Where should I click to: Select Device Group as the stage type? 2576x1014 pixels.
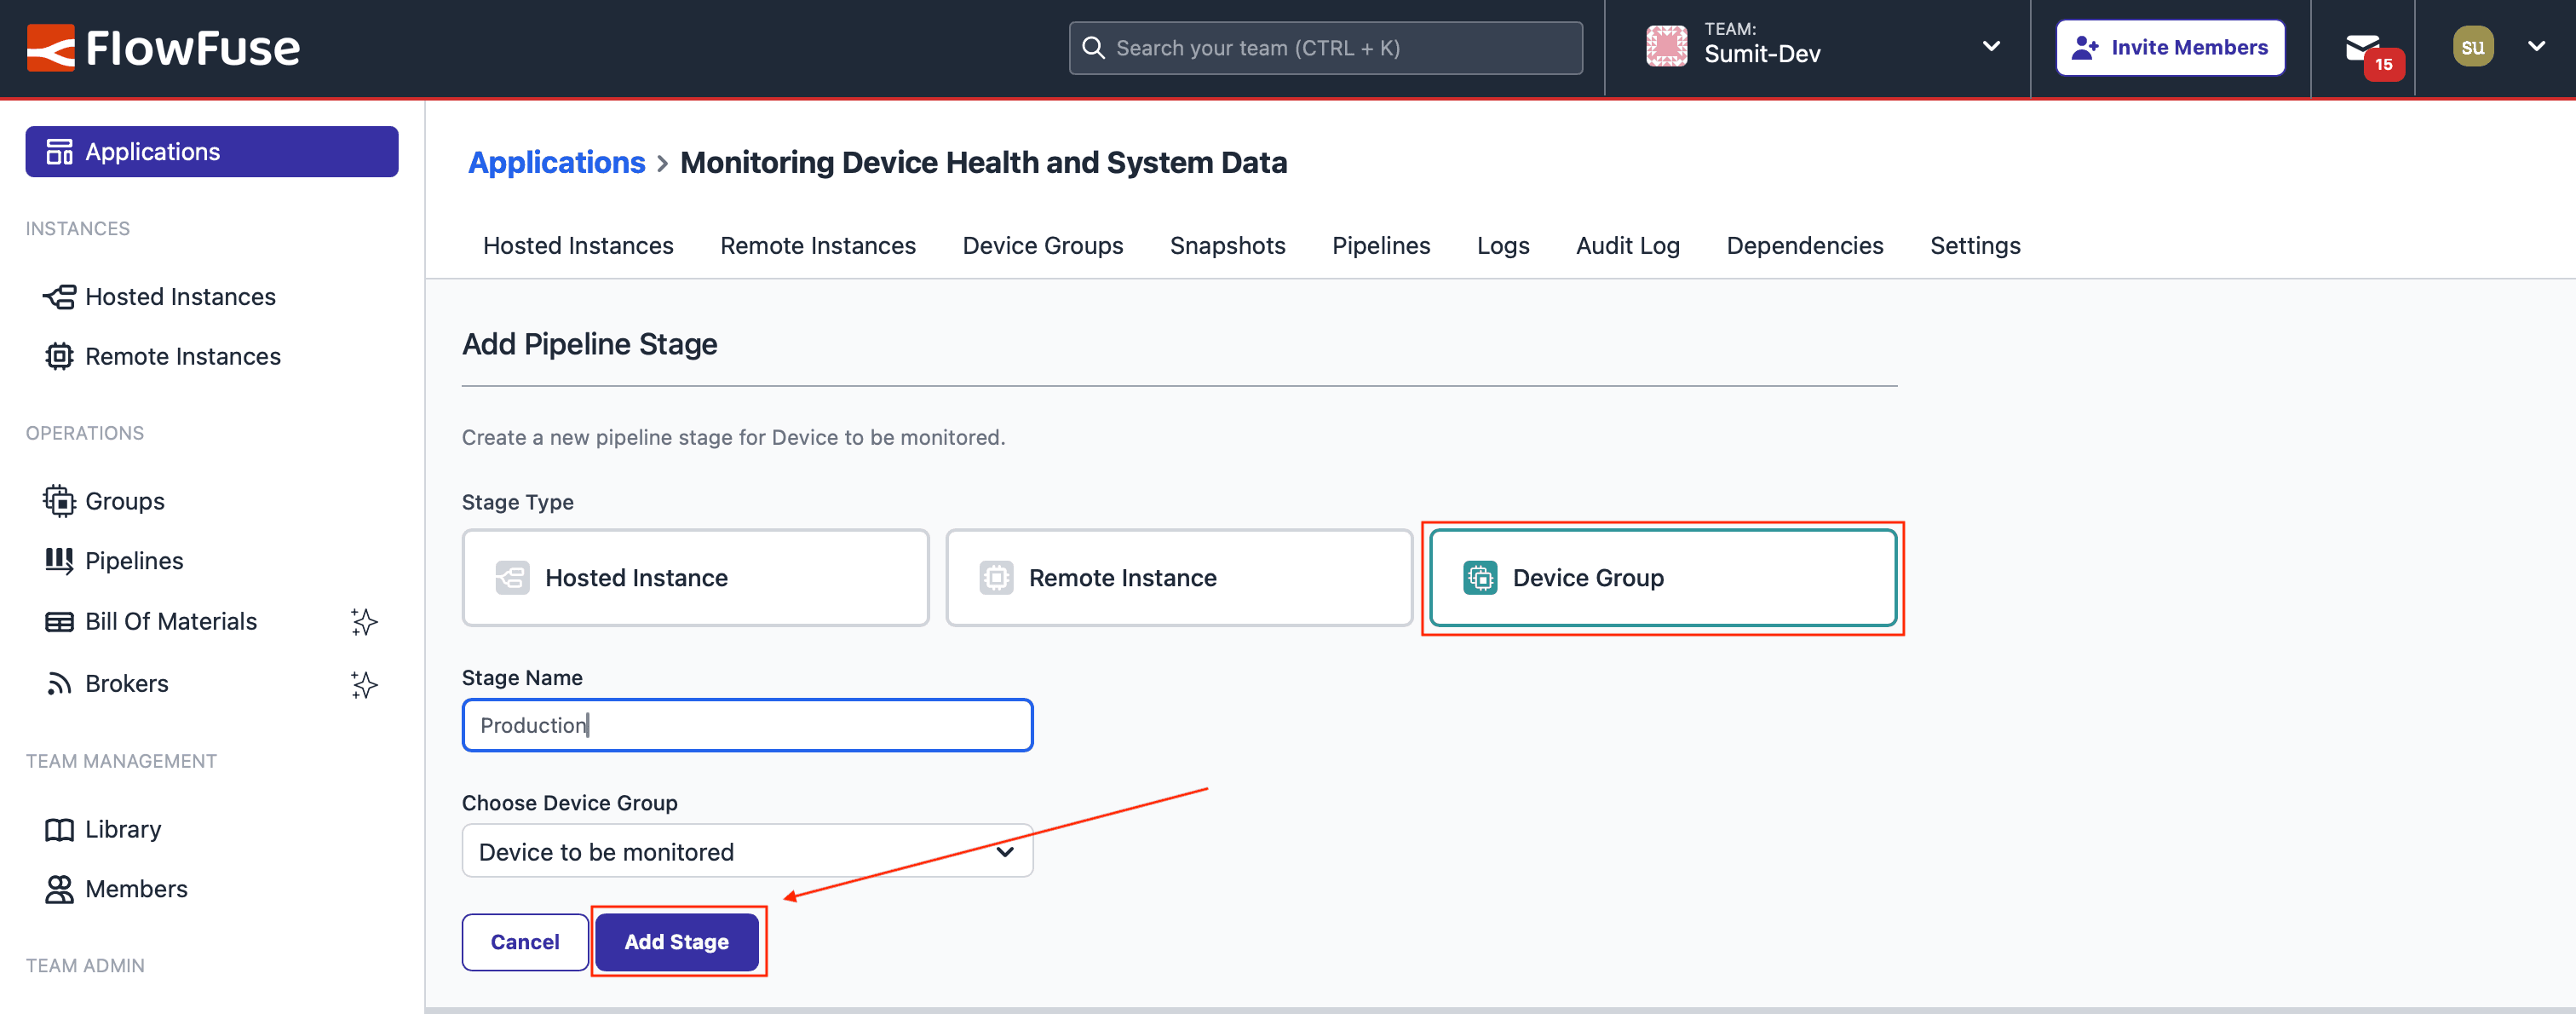(1662, 577)
